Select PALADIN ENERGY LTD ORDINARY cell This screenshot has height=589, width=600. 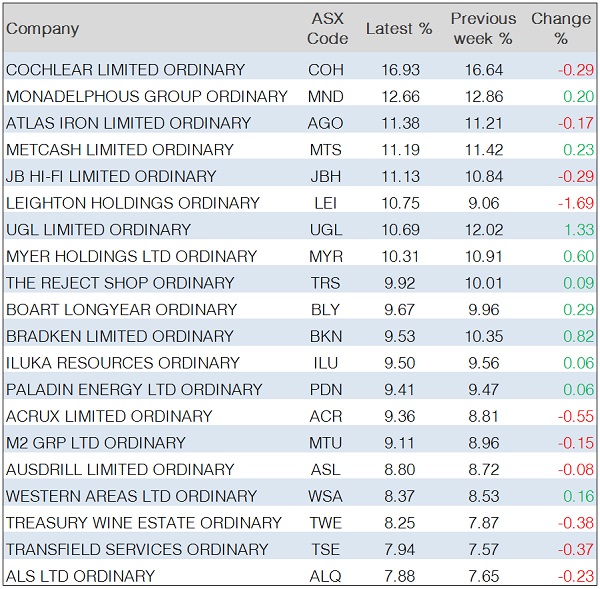pos(134,390)
